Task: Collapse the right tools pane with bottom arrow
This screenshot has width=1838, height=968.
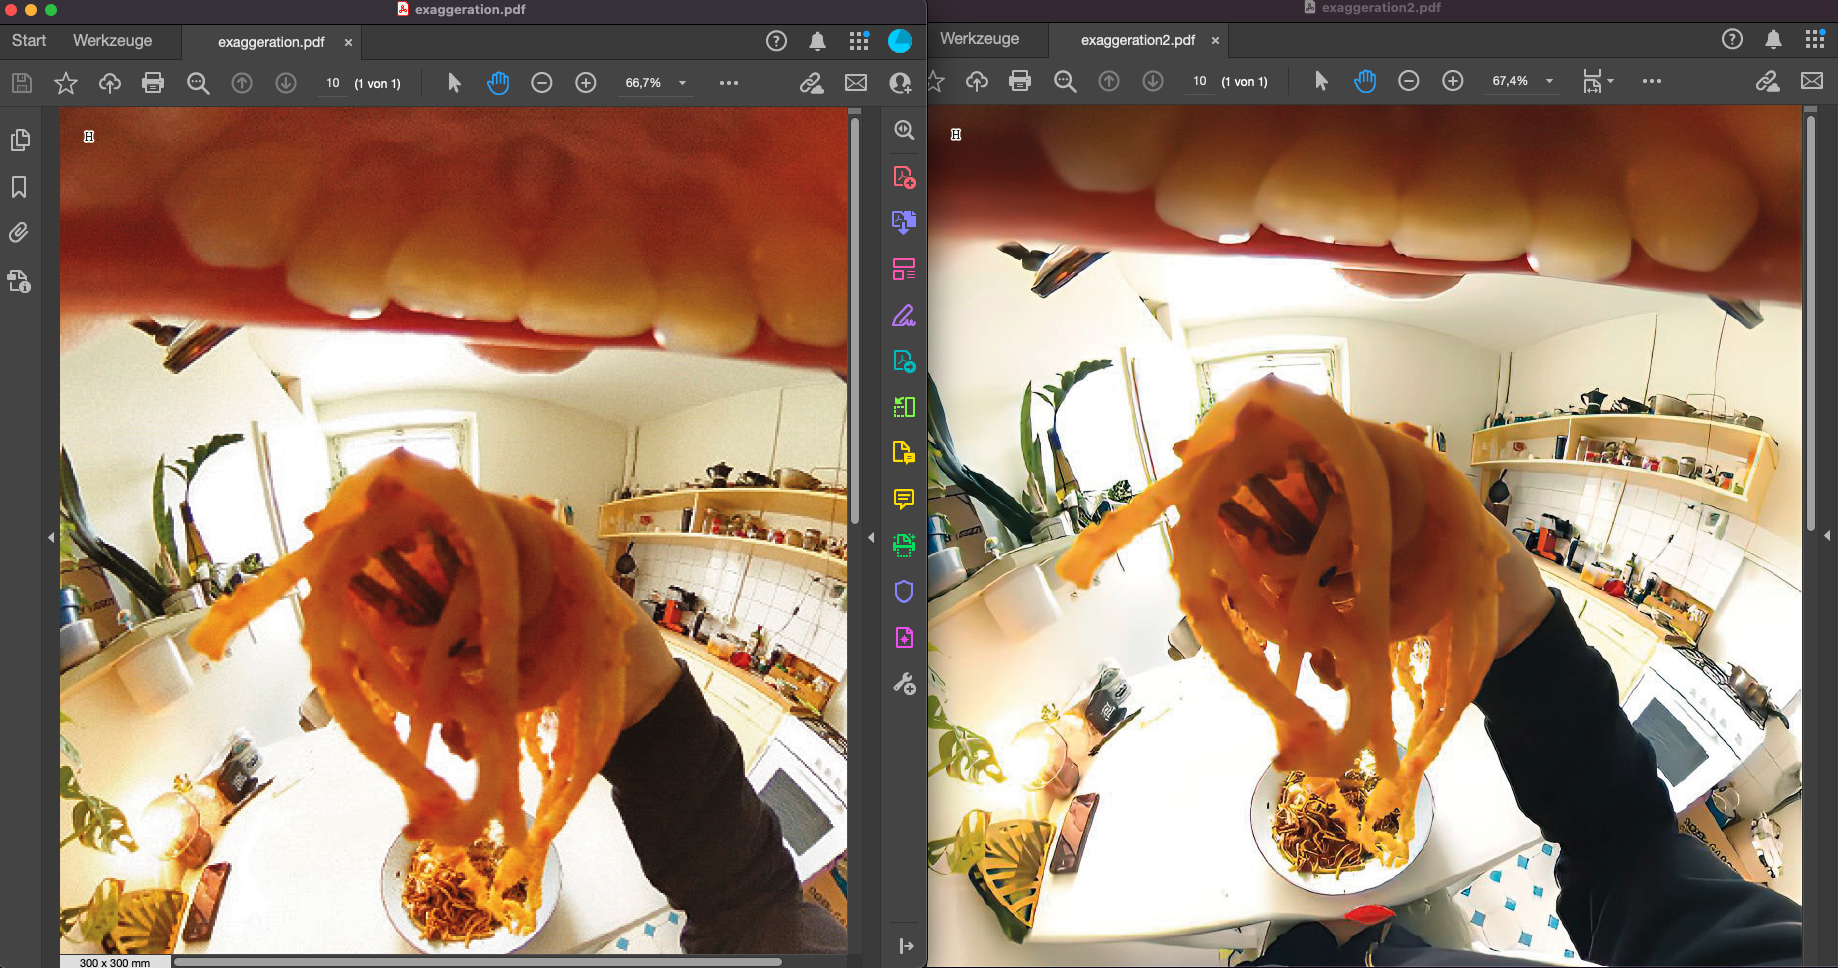Action: click(906, 946)
